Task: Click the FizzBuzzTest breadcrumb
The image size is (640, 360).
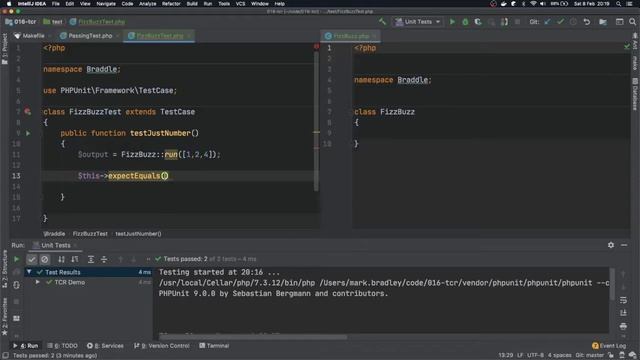Action: pos(90,234)
